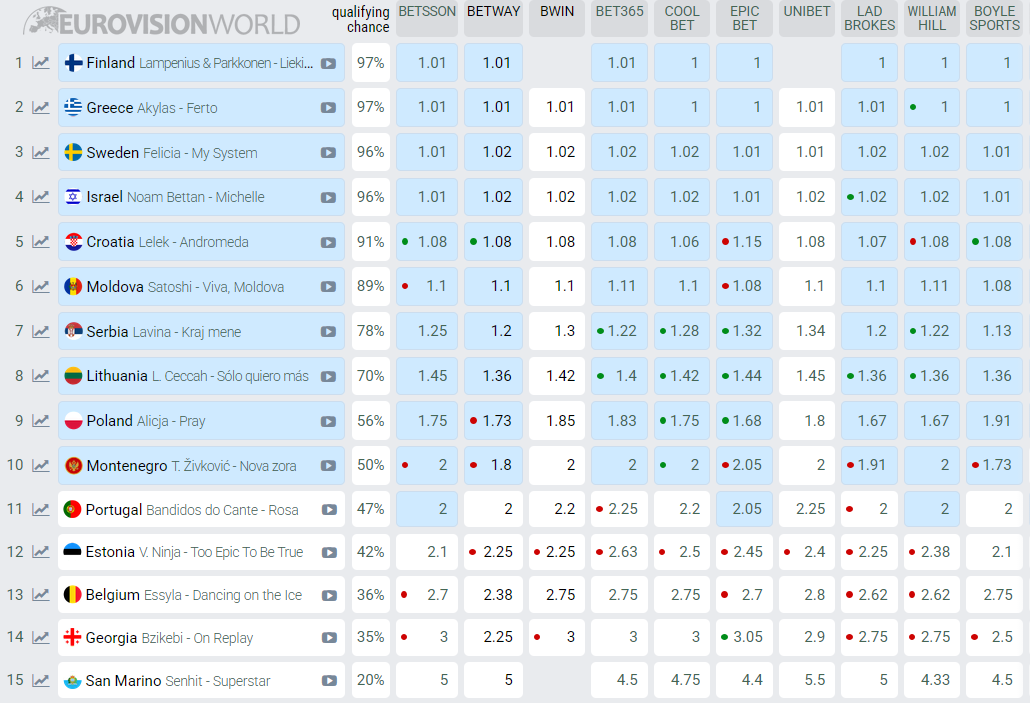Play the video for Greece's Ferto

(328, 108)
